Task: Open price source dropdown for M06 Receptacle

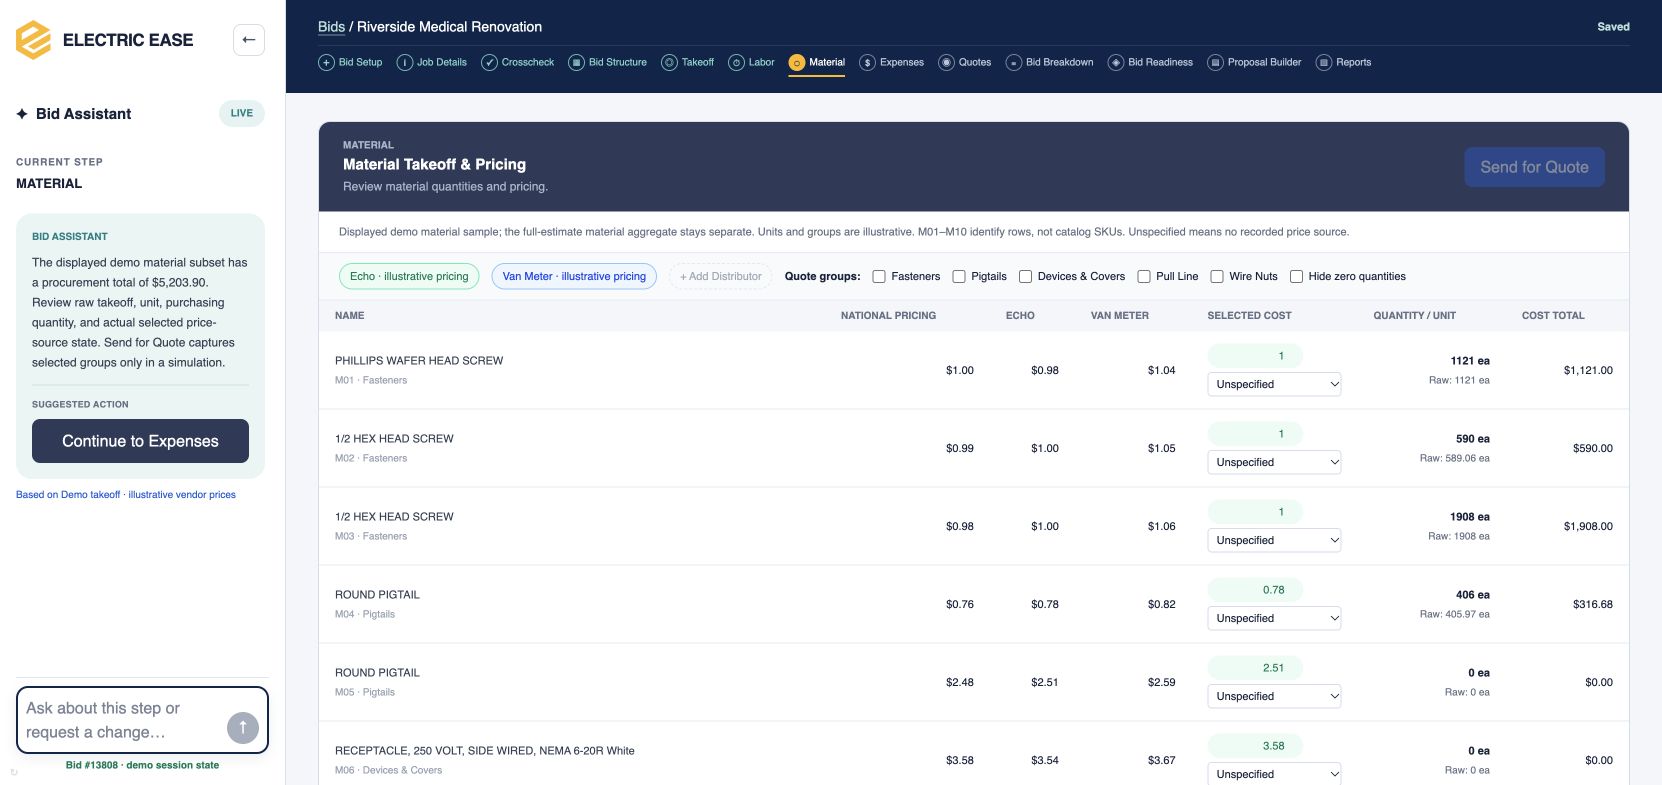Action: (x=1274, y=774)
